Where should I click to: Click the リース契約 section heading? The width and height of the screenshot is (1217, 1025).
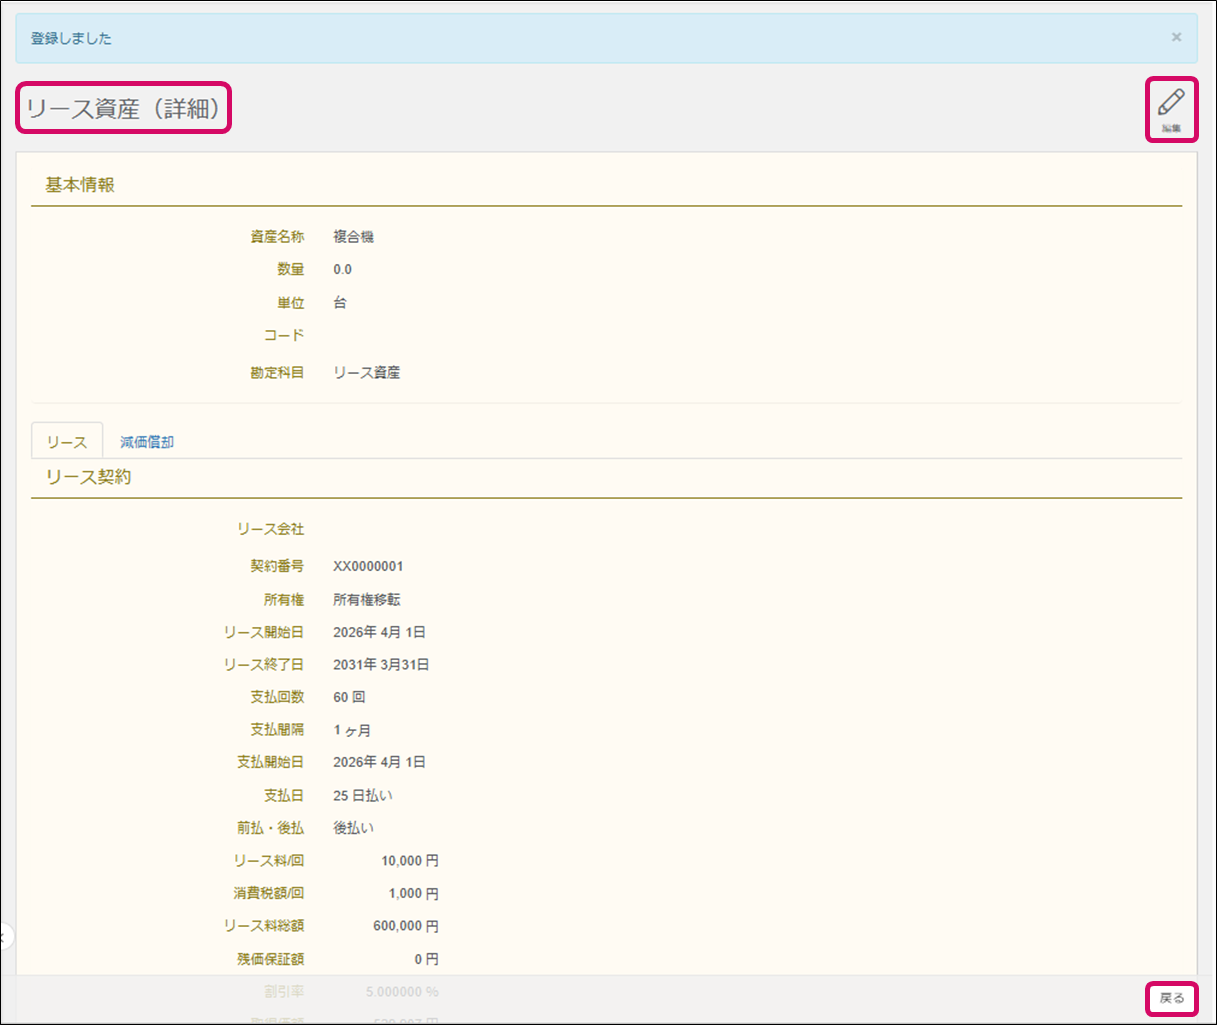tap(88, 477)
